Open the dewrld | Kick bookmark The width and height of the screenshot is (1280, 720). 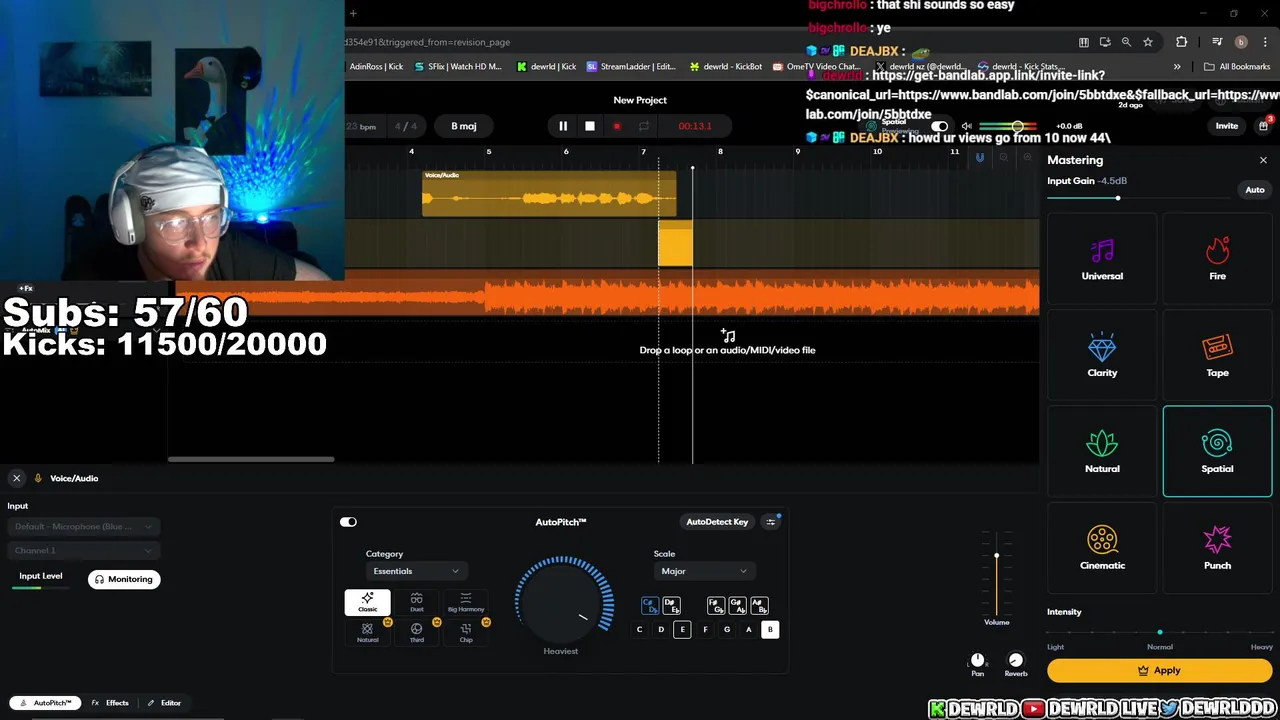(x=546, y=67)
